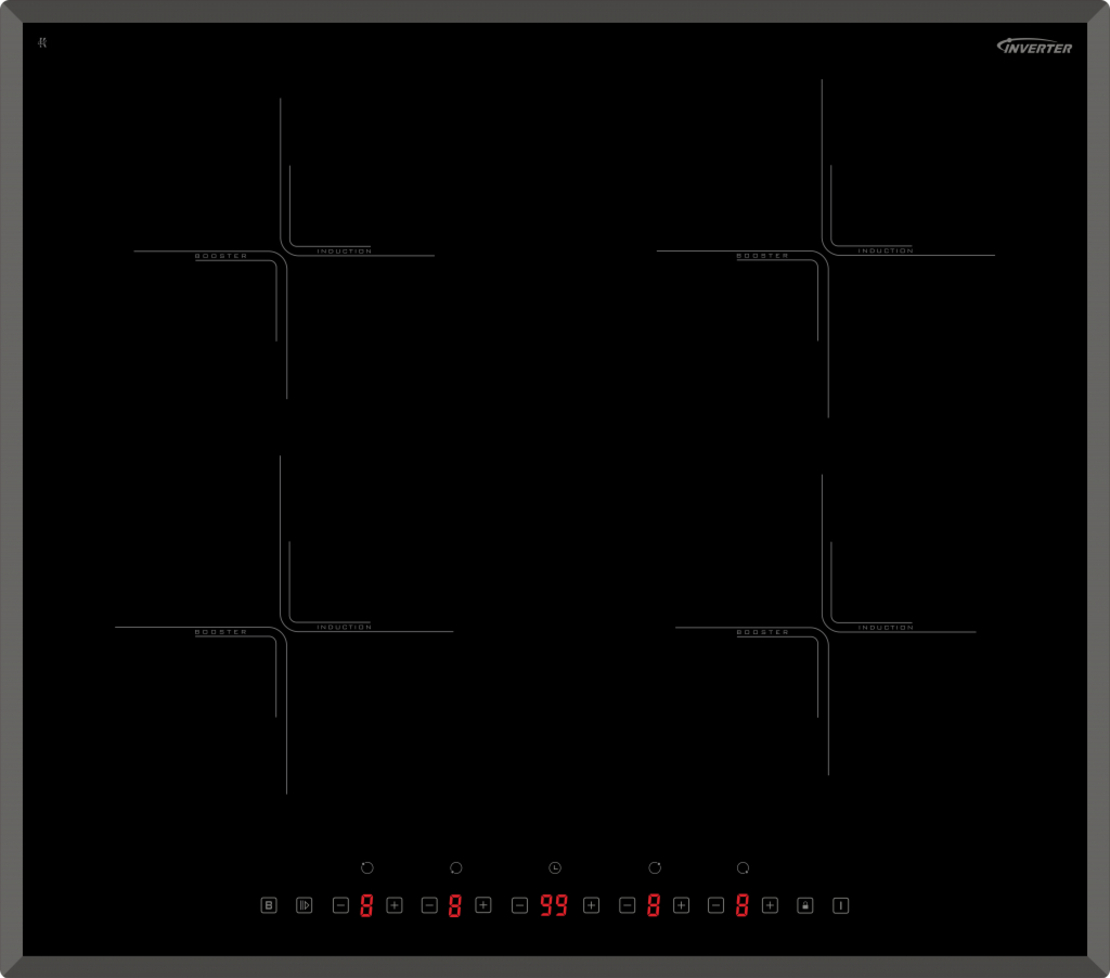Screen dimensions: 1110x978
Task: Tap the red 99 timer display
Action: tap(554, 906)
